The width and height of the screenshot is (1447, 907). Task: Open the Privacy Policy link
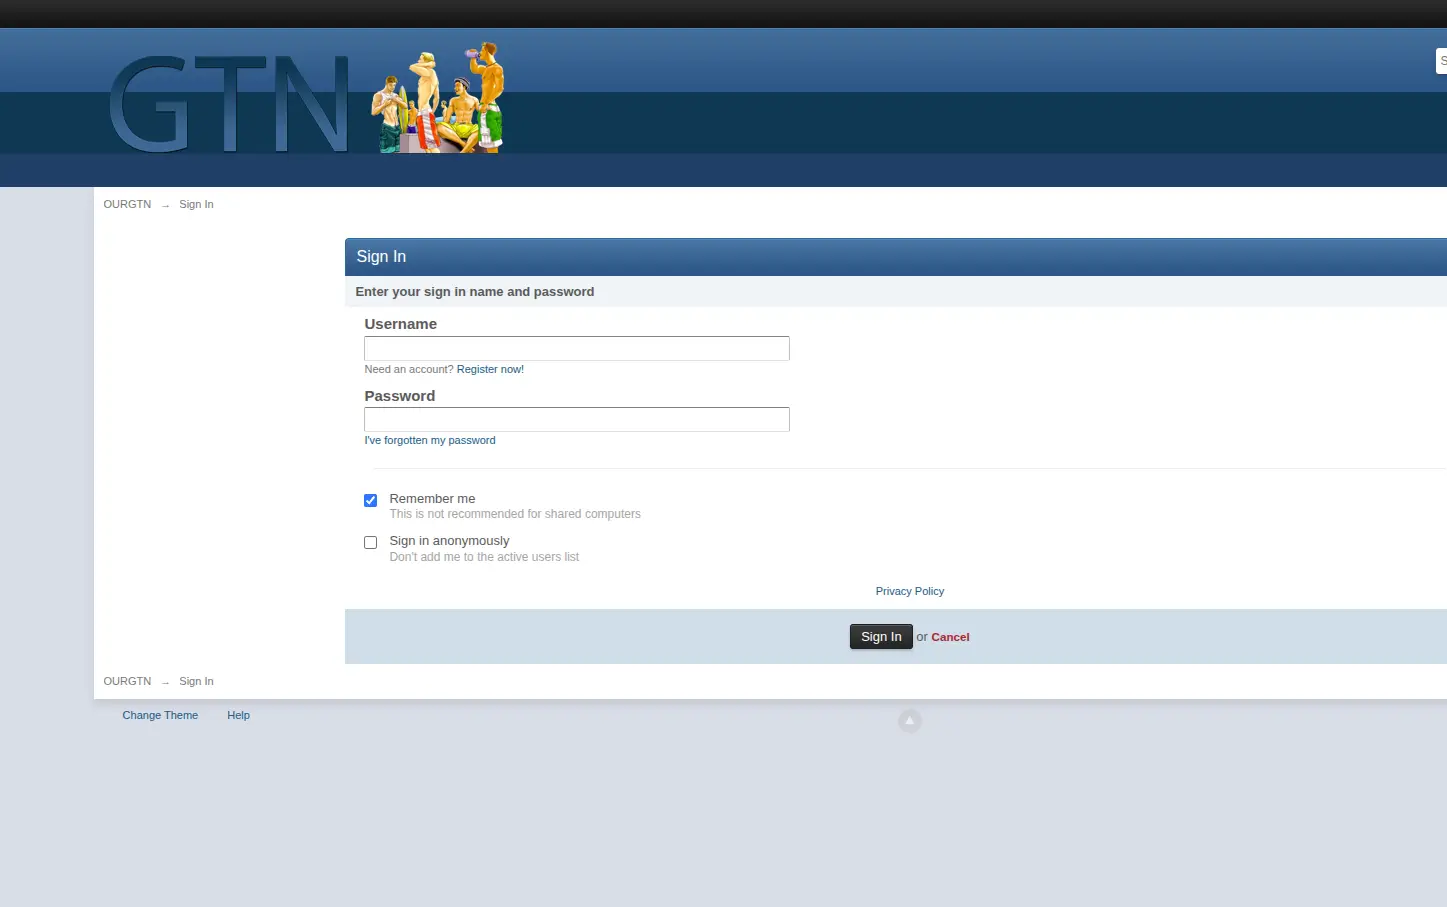click(909, 591)
